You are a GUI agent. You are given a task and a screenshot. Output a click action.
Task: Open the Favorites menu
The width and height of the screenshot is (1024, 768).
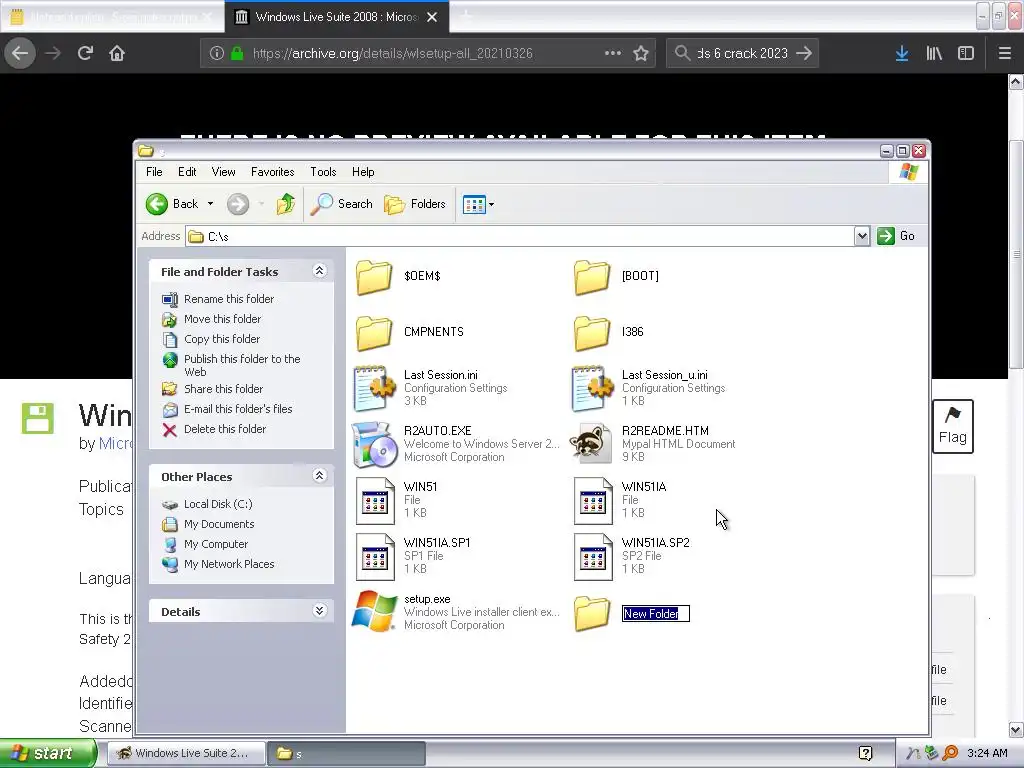point(272,172)
